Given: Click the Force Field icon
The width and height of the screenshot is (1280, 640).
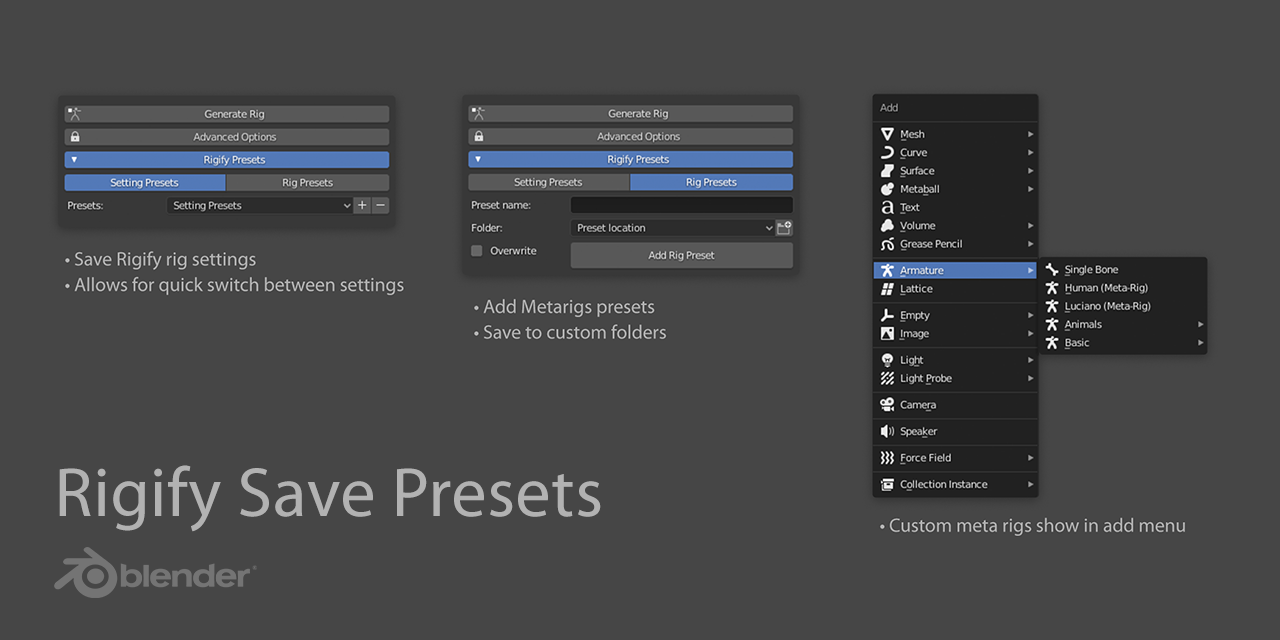Looking at the screenshot, I should (x=887, y=458).
